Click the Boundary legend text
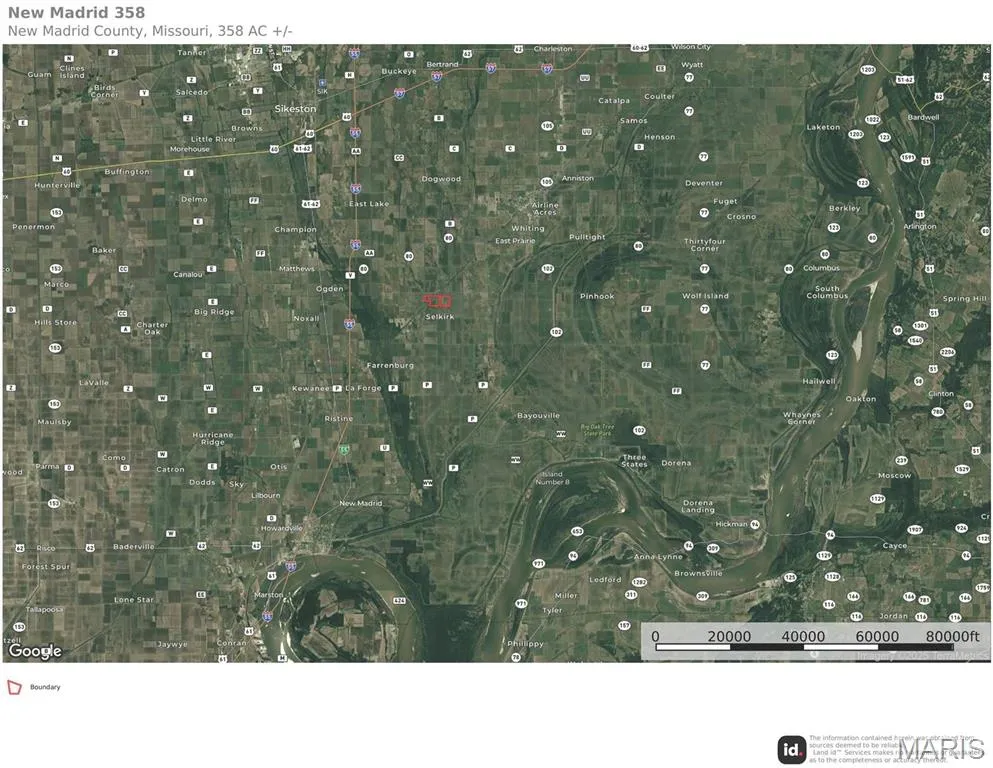993x768 pixels. point(45,687)
